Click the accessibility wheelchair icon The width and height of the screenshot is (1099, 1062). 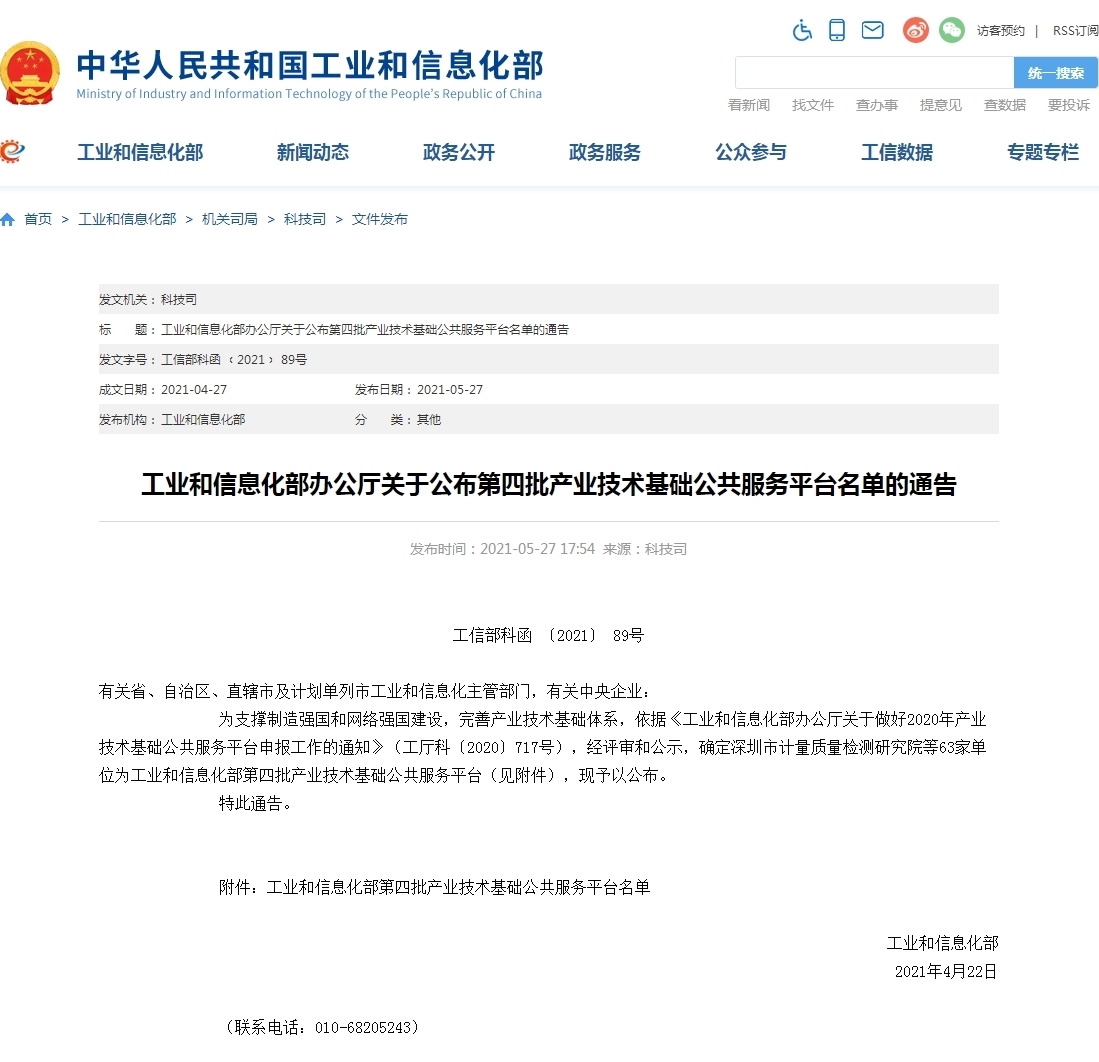802,30
